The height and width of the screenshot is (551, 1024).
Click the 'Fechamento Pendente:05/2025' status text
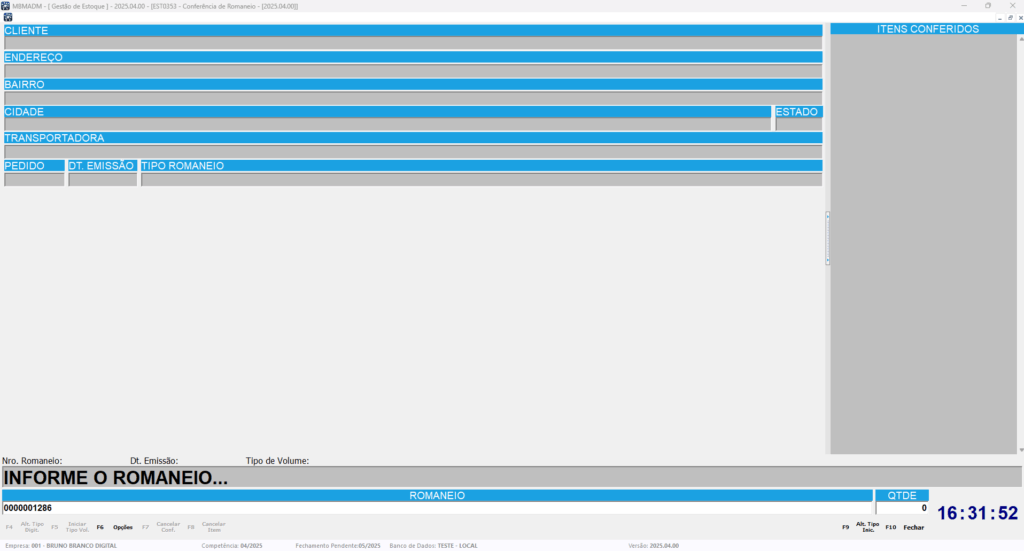338,546
